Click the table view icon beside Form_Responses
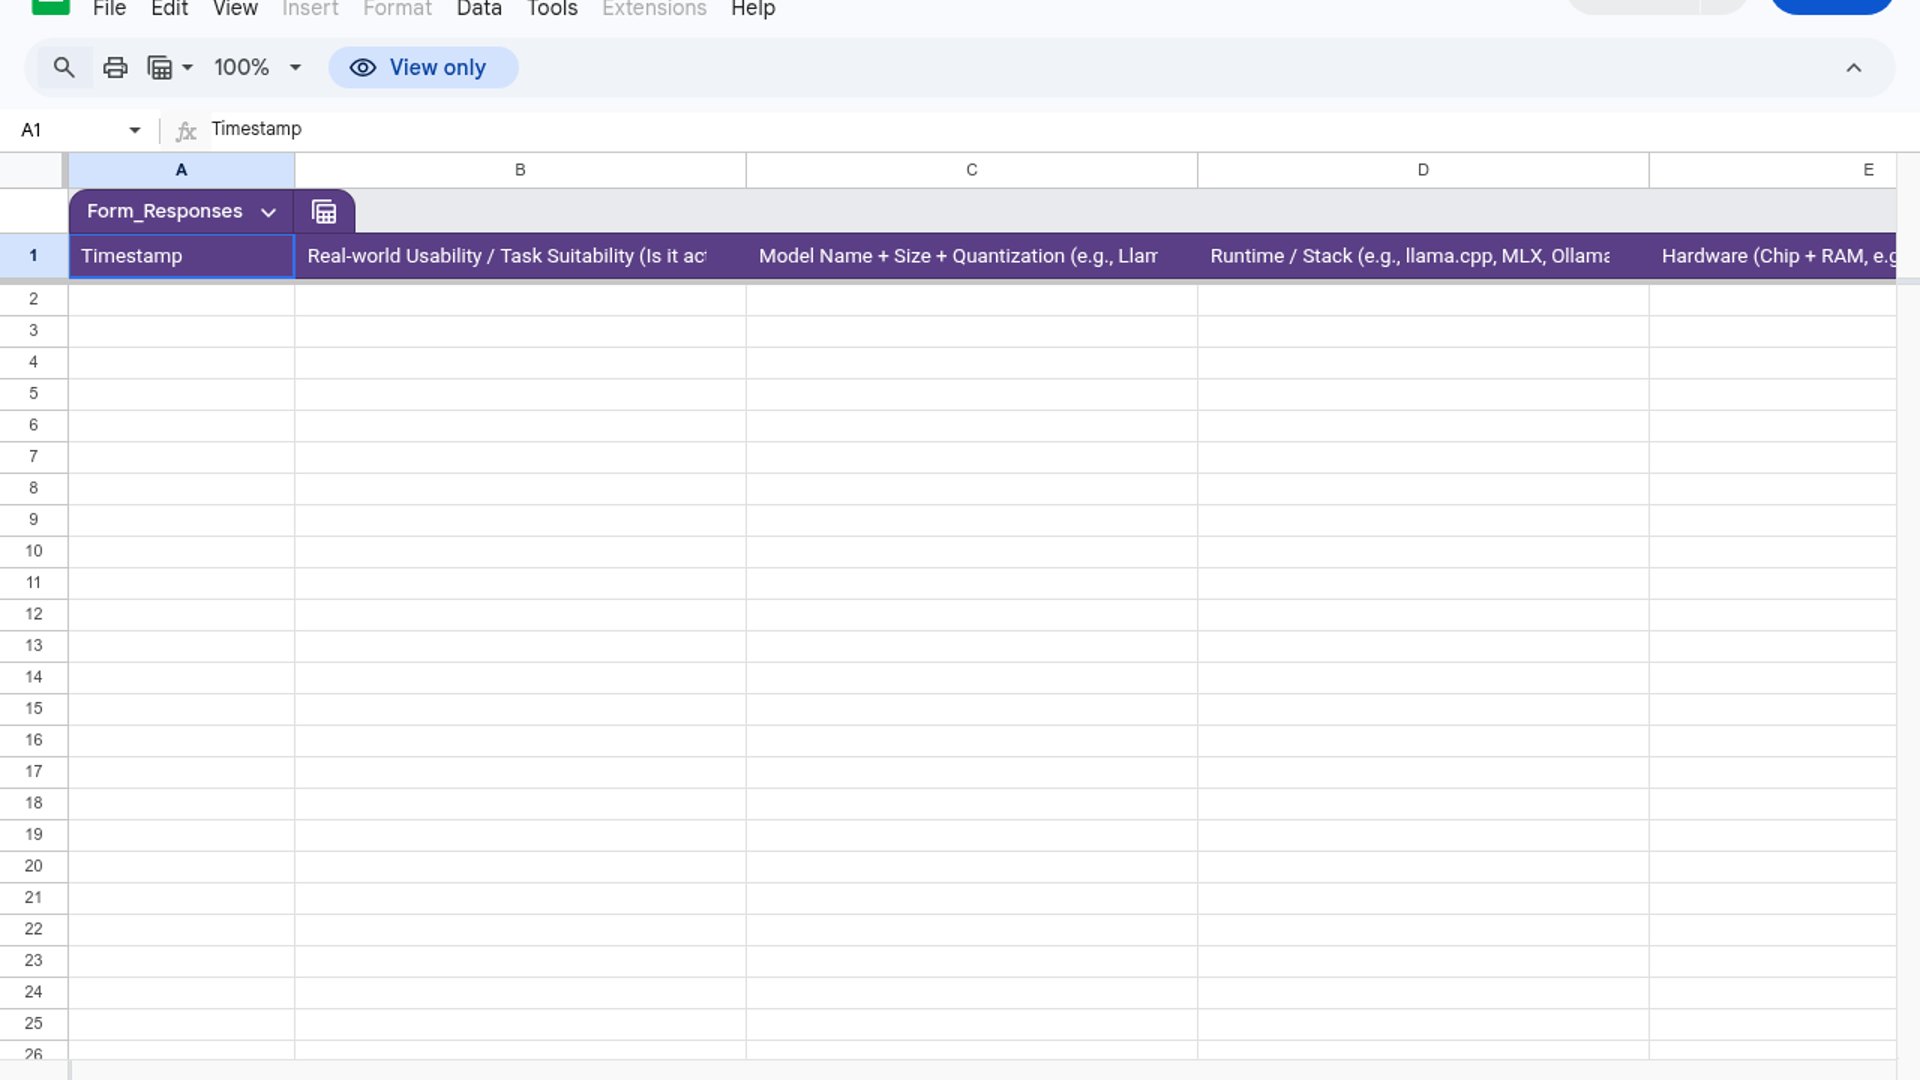 [x=324, y=212]
